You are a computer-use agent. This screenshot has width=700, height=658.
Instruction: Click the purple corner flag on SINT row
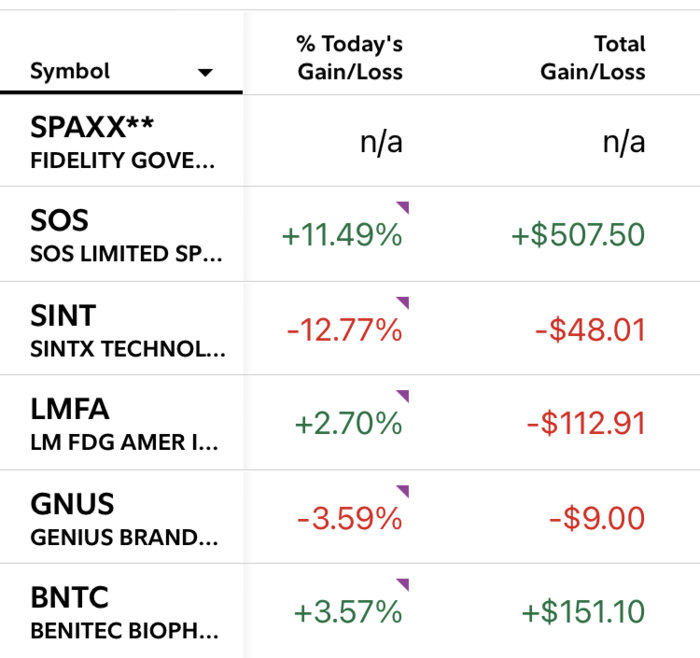tap(404, 302)
